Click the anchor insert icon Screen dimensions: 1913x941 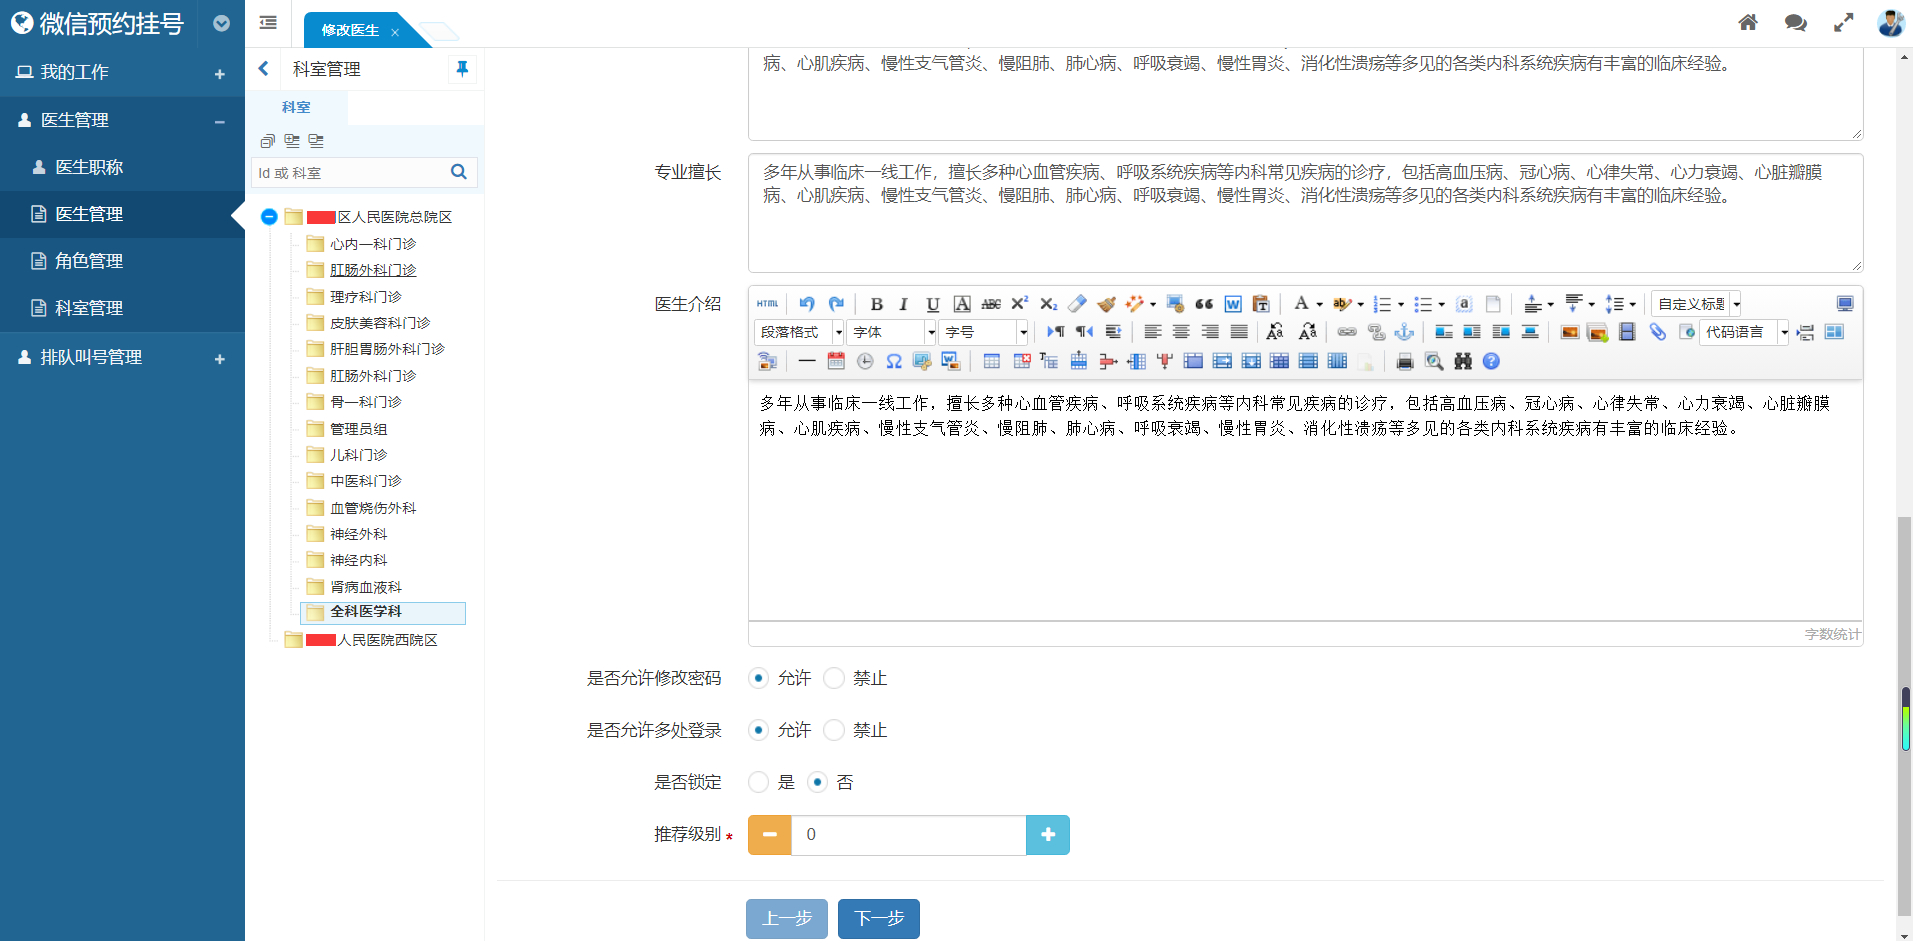pyautogui.click(x=1405, y=333)
